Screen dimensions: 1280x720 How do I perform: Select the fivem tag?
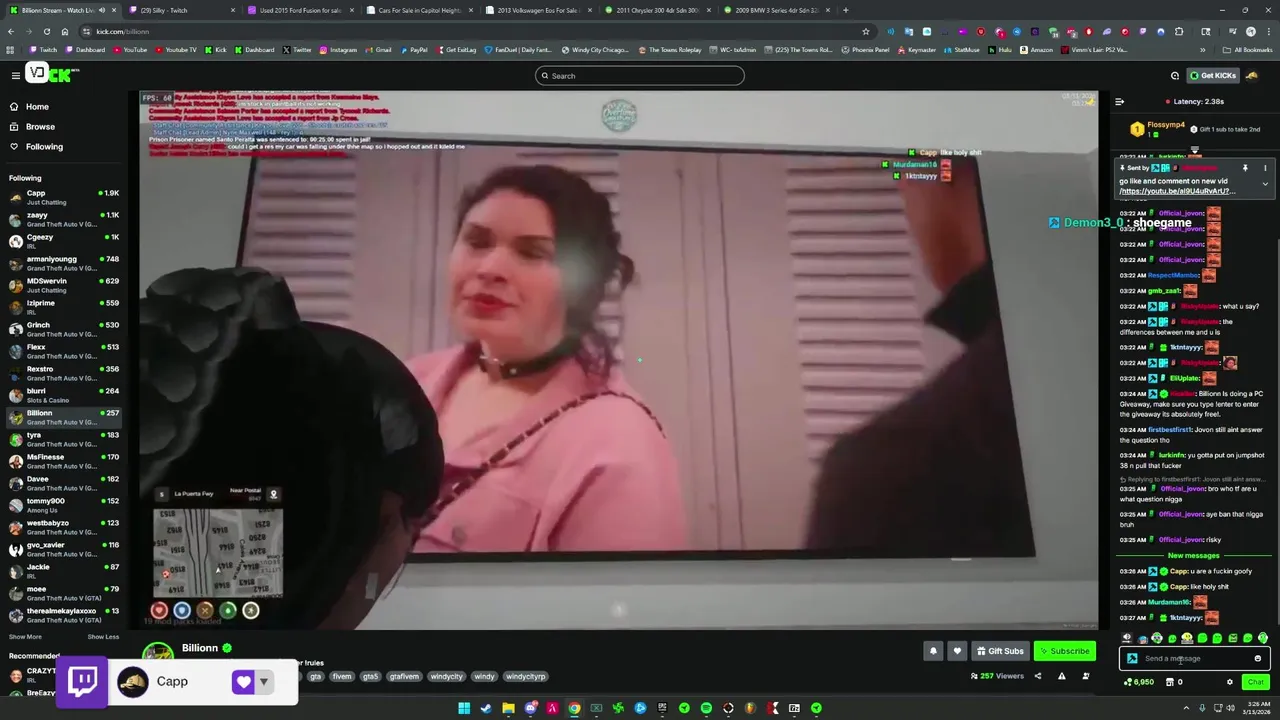[x=342, y=676]
